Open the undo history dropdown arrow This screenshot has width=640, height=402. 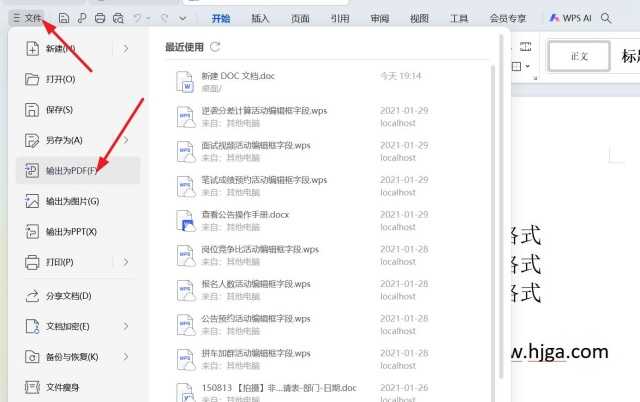click(x=148, y=18)
